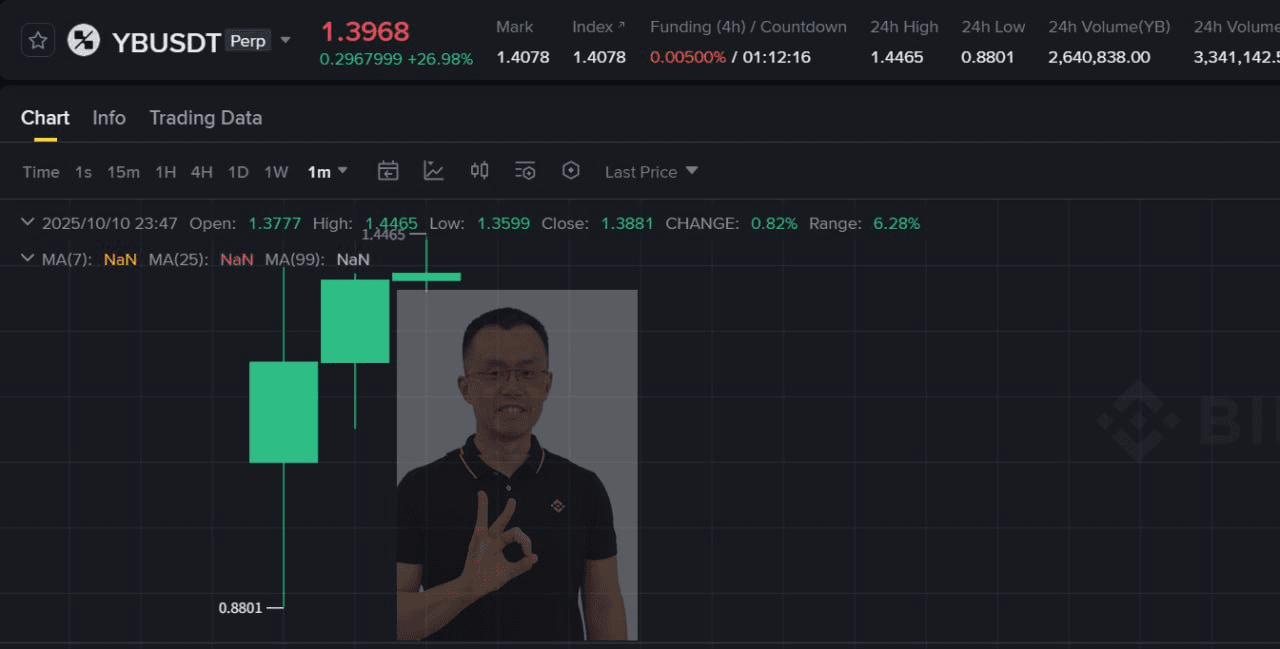Select the 4H time interval
The image size is (1280, 649).
201,172
